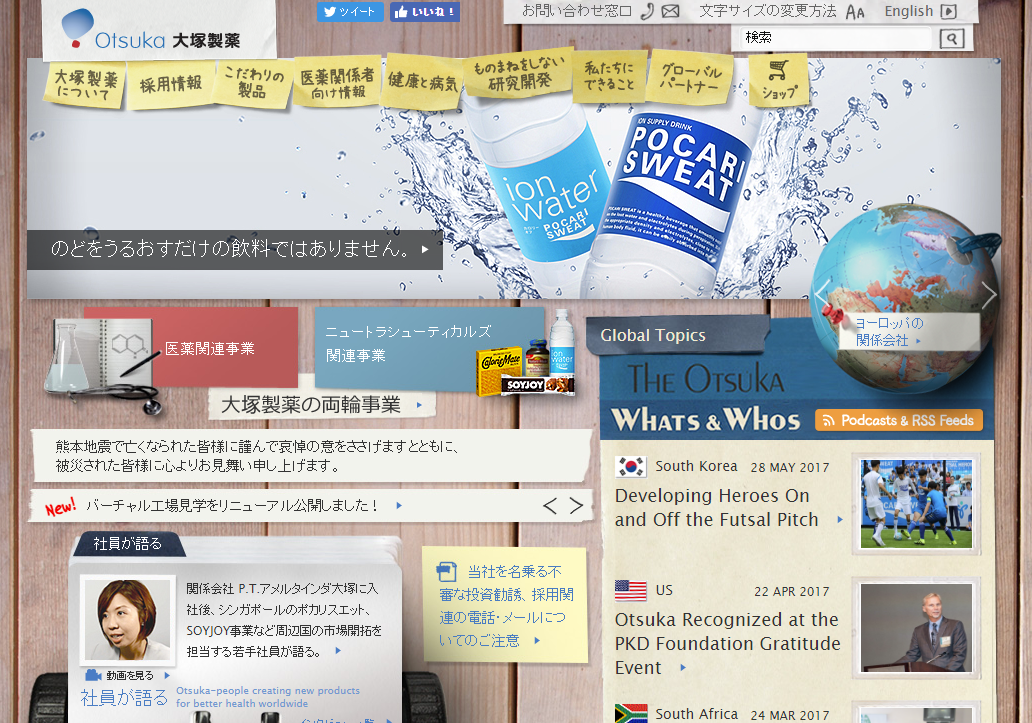
Task: Click the red New! badge
Action: [60, 507]
